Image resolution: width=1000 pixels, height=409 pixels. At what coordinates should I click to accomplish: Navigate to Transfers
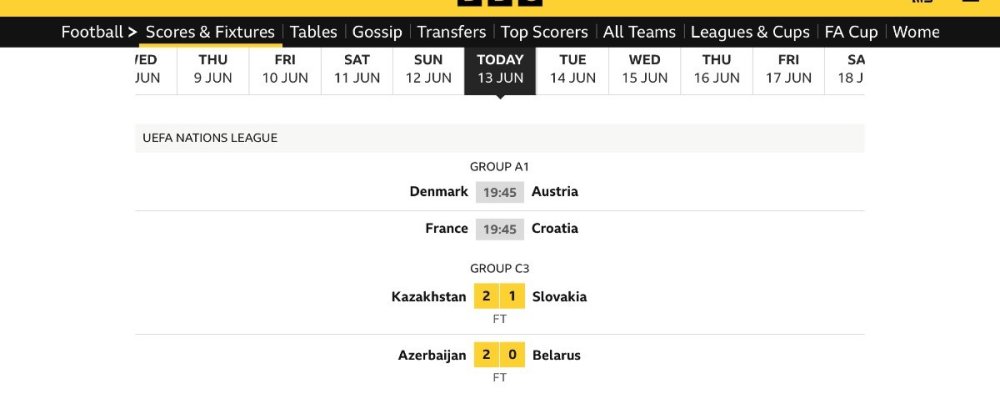[451, 32]
